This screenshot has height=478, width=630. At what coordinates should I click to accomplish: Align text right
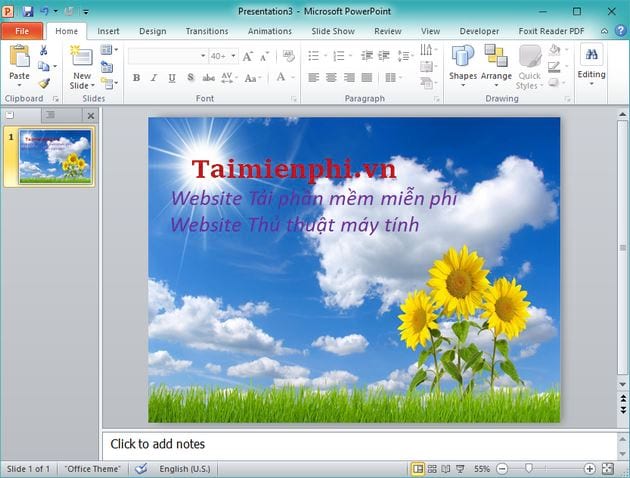tap(349, 78)
